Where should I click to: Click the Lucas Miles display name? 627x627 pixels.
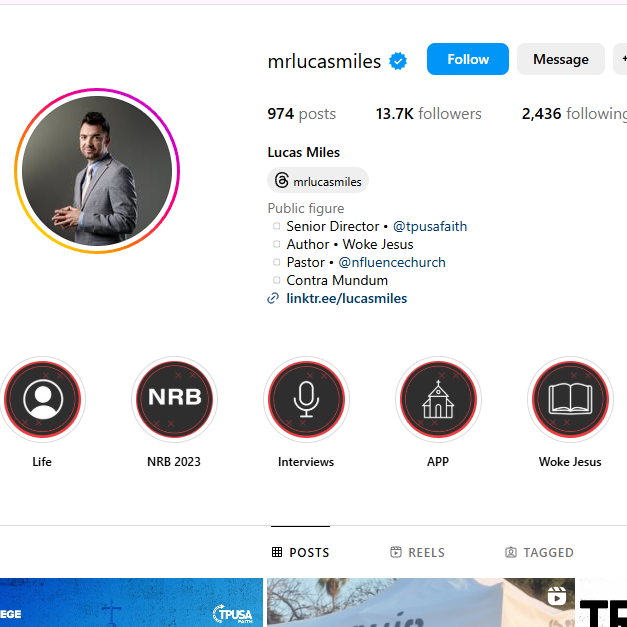click(x=304, y=152)
